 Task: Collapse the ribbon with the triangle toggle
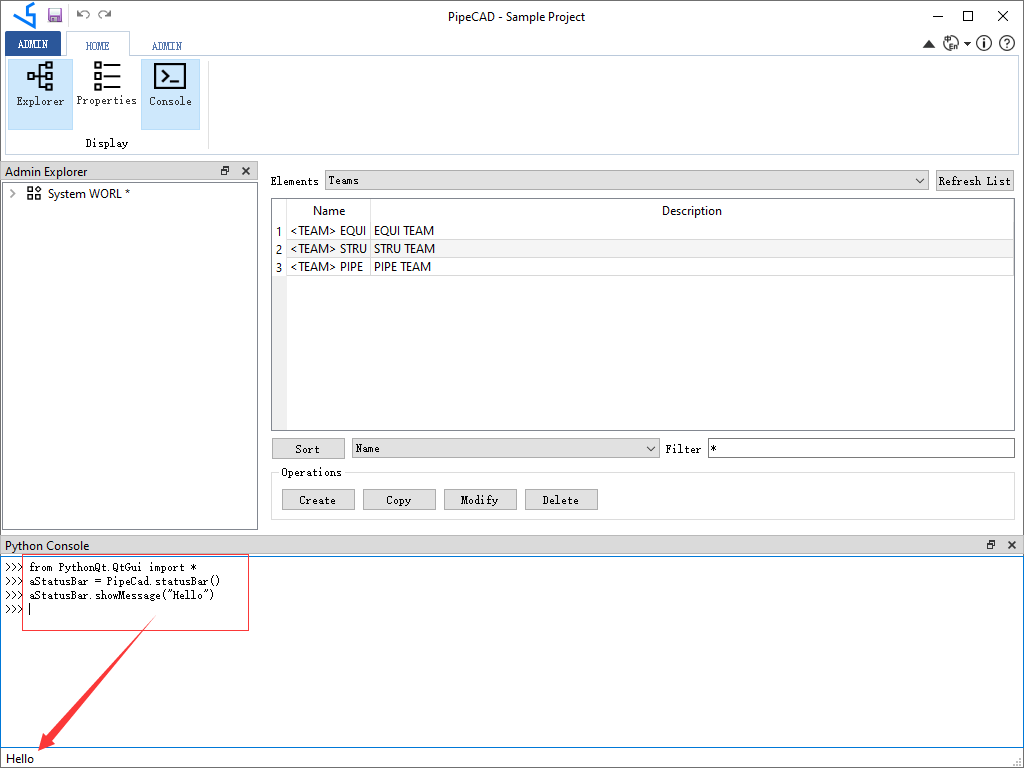click(x=928, y=44)
